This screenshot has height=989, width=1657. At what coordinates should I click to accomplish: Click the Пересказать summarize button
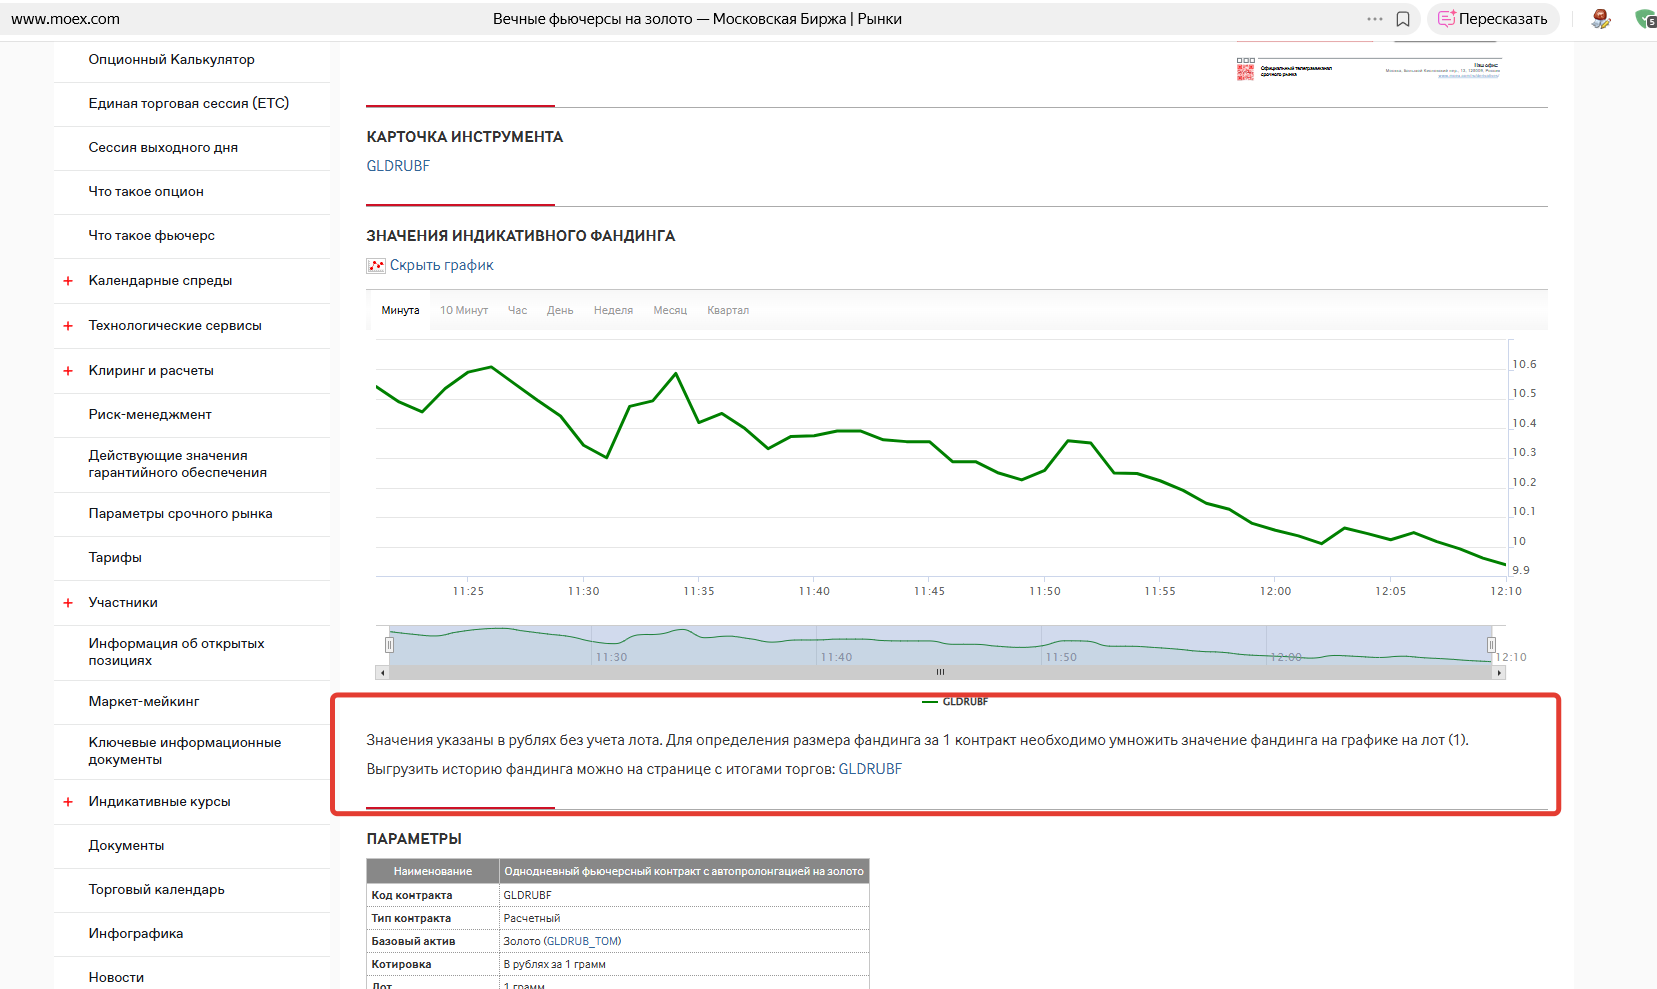(1492, 19)
